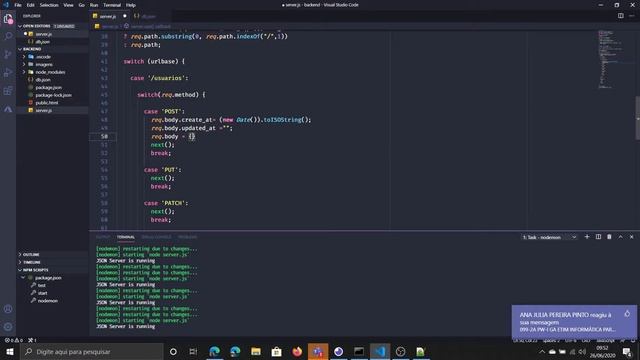Viewport: 640px width, 360px height.
Task: Click the Kill Terminal trash icon
Action: (x=609, y=237)
